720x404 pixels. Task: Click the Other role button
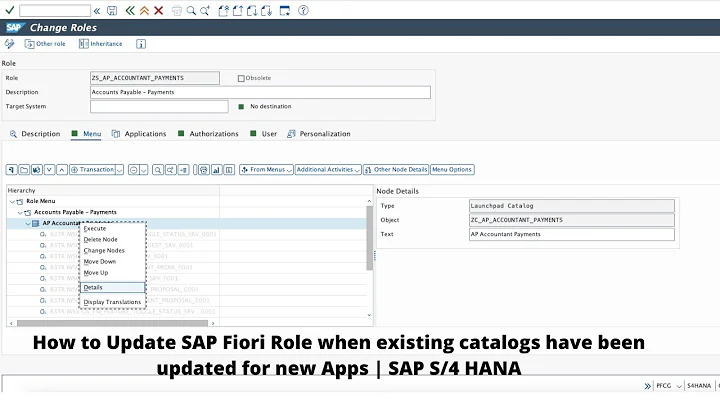[45, 44]
